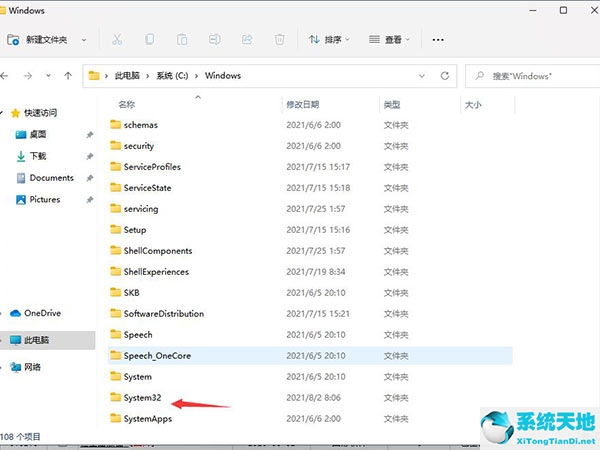This screenshot has height=450, width=600.
Task: Select OneDrive in navigation pane
Action: [x=42, y=313]
